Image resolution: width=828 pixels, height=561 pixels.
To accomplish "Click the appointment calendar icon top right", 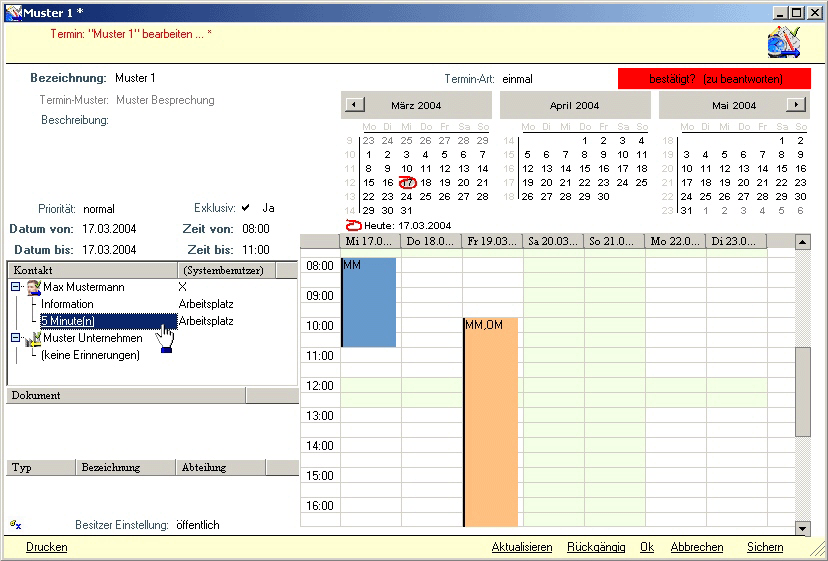I will (x=784, y=43).
